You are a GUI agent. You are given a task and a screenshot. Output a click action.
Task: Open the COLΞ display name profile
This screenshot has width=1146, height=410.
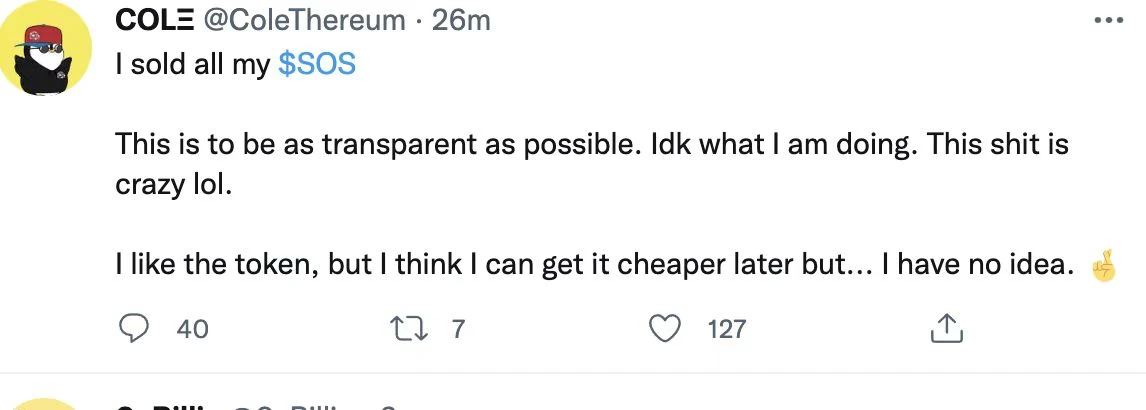(x=153, y=20)
